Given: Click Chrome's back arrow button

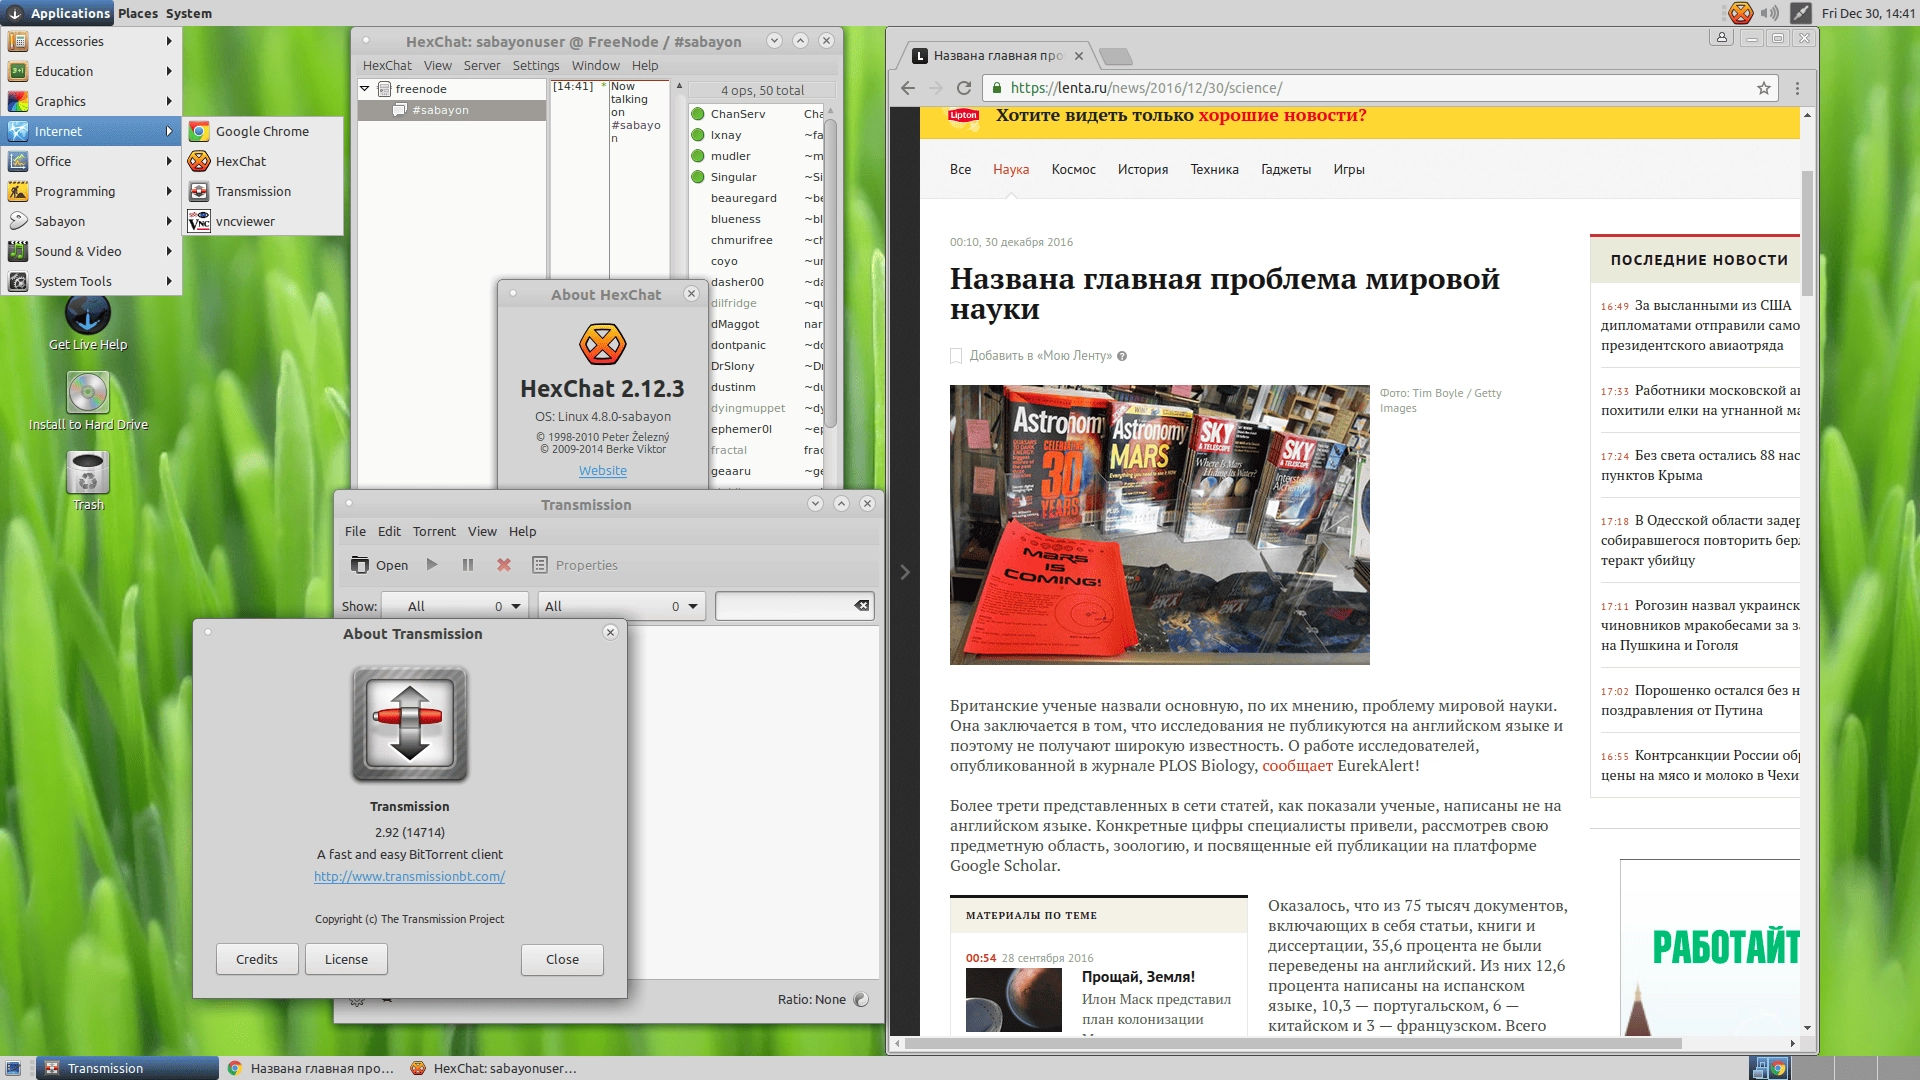Looking at the screenshot, I should coord(908,88).
